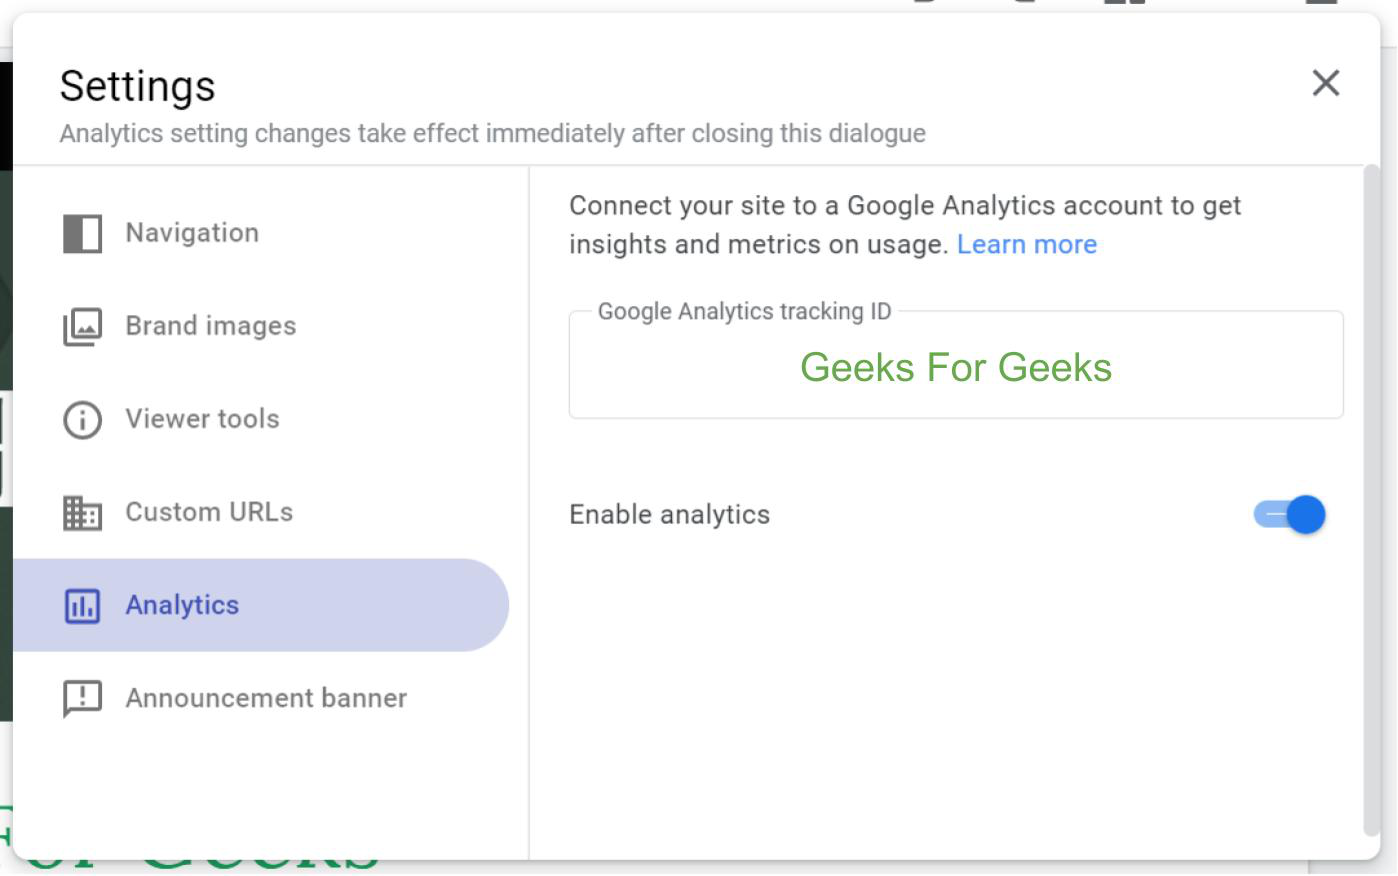The width and height of the screenshot is (1398, 876).
Task: Switch to Announcement banner settings
Action: pos(266,698)
